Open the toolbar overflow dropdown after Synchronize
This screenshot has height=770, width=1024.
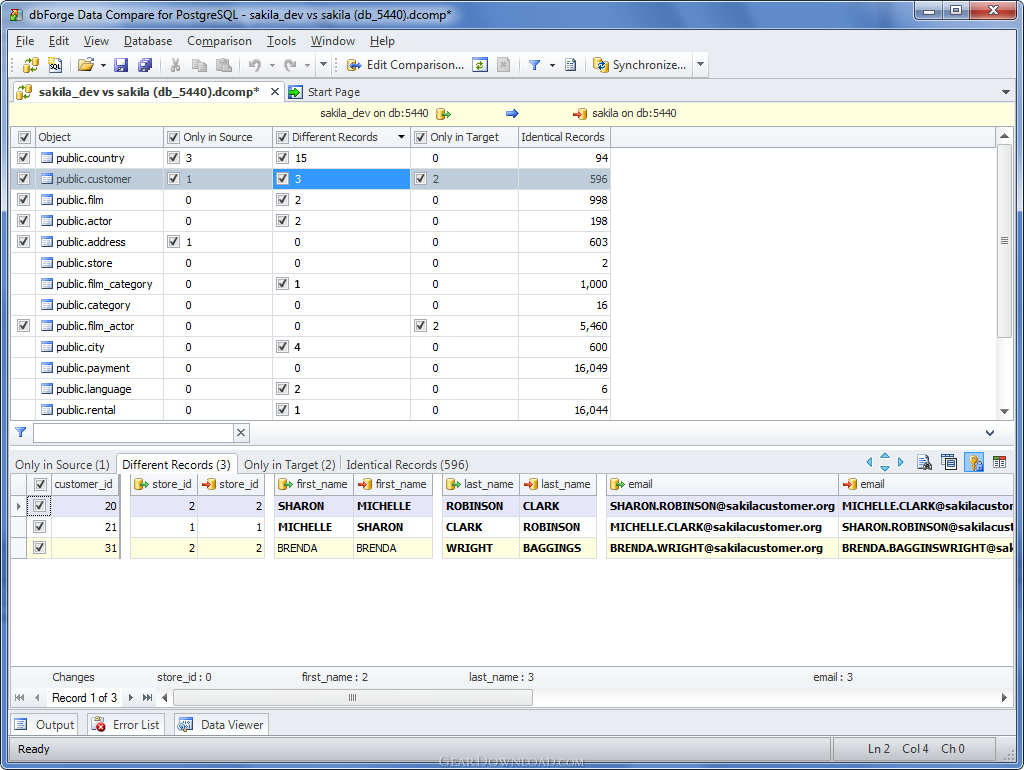(x=700, y=65)
